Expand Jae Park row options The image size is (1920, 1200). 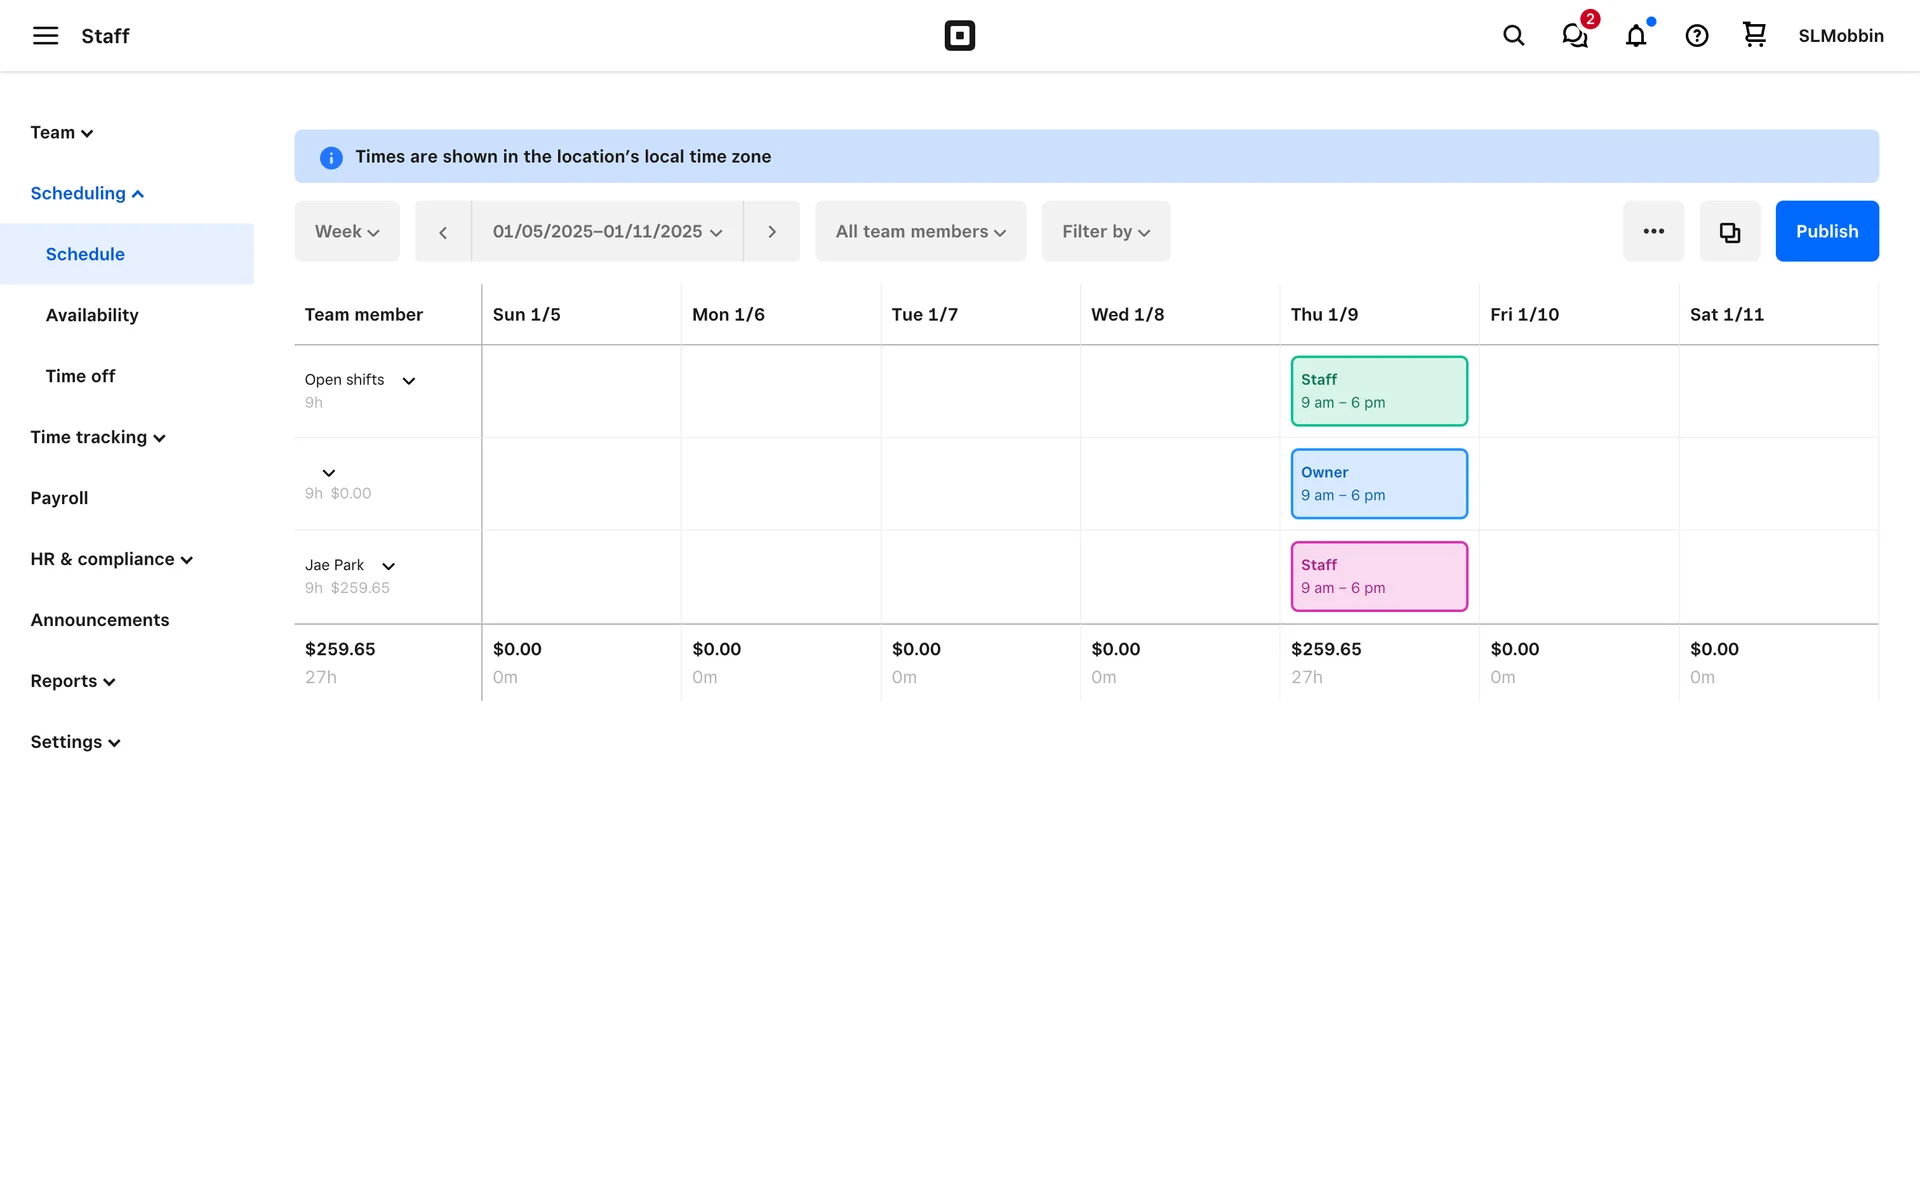[x=389, y=566]
